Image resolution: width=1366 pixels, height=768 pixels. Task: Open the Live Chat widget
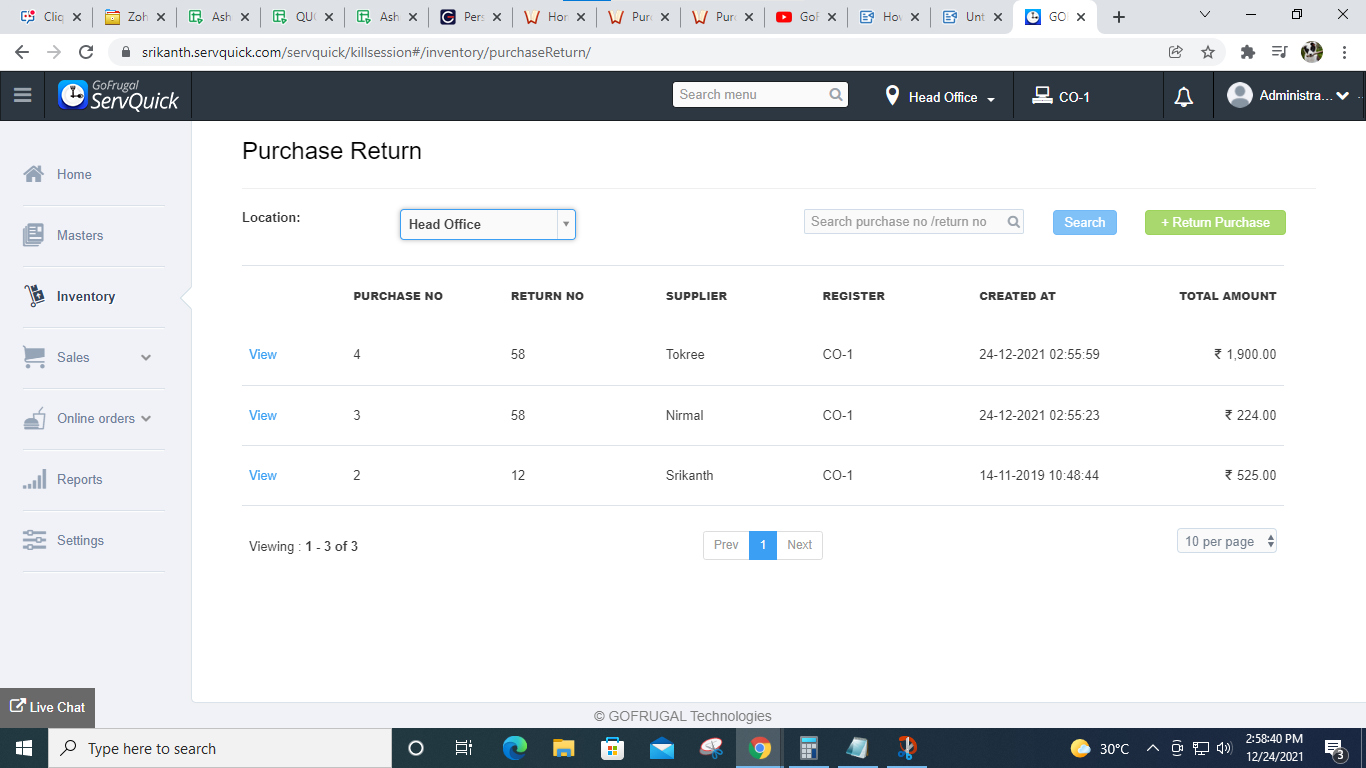click(47, 707)
